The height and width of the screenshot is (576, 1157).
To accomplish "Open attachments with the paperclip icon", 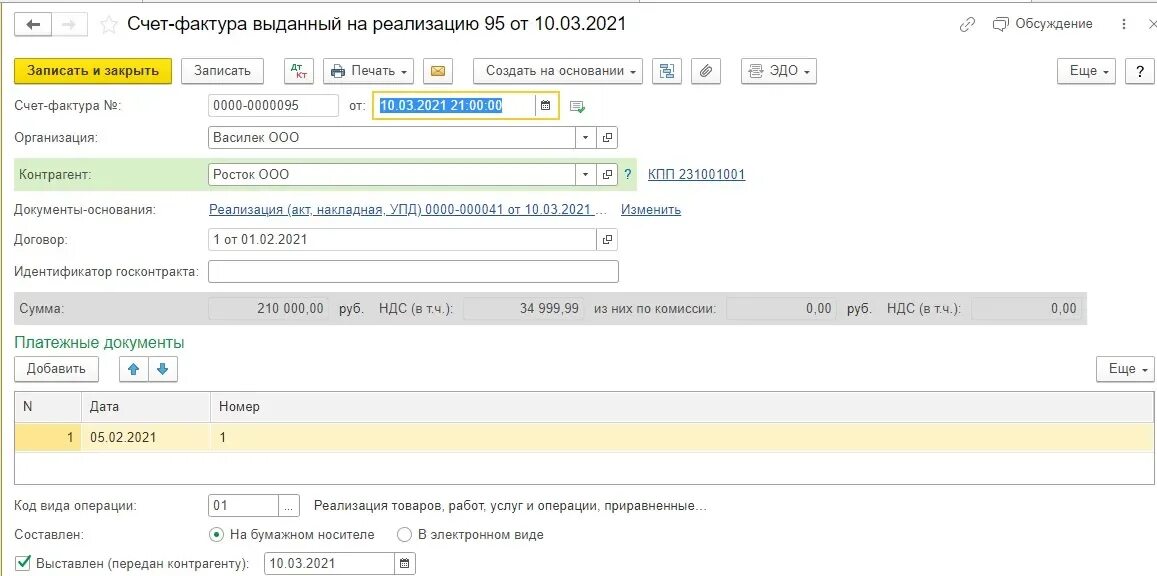I will click(706, 70).
